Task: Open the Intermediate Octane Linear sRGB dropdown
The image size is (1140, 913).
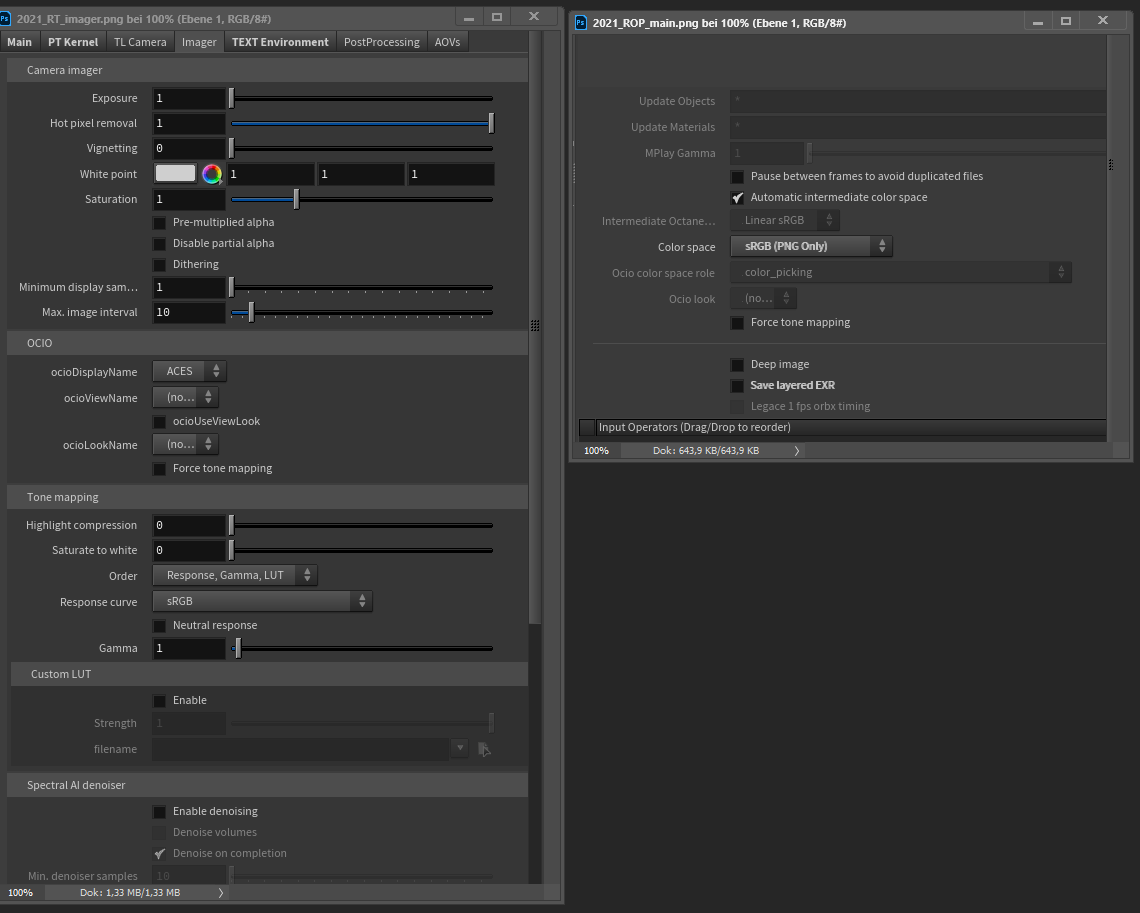Action: pos(785,220)
